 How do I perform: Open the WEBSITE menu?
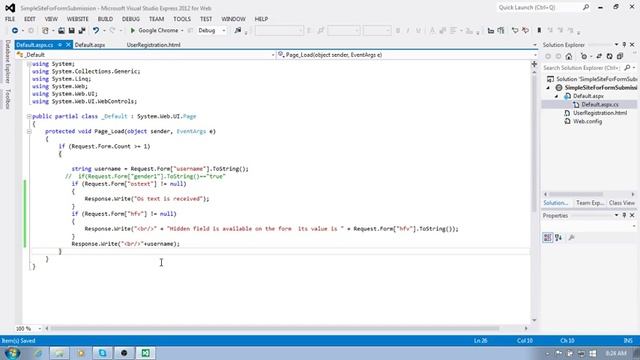[78, 19]
